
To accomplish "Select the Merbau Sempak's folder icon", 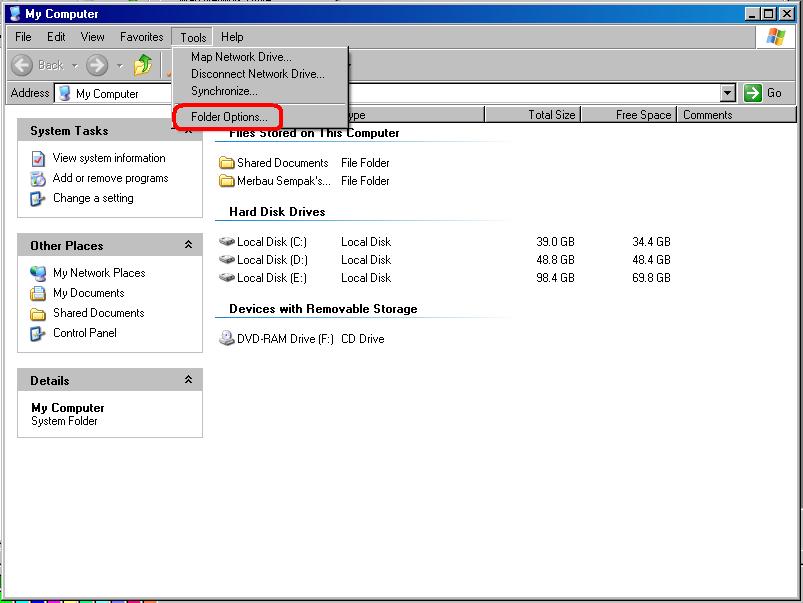I will [226, 181].
